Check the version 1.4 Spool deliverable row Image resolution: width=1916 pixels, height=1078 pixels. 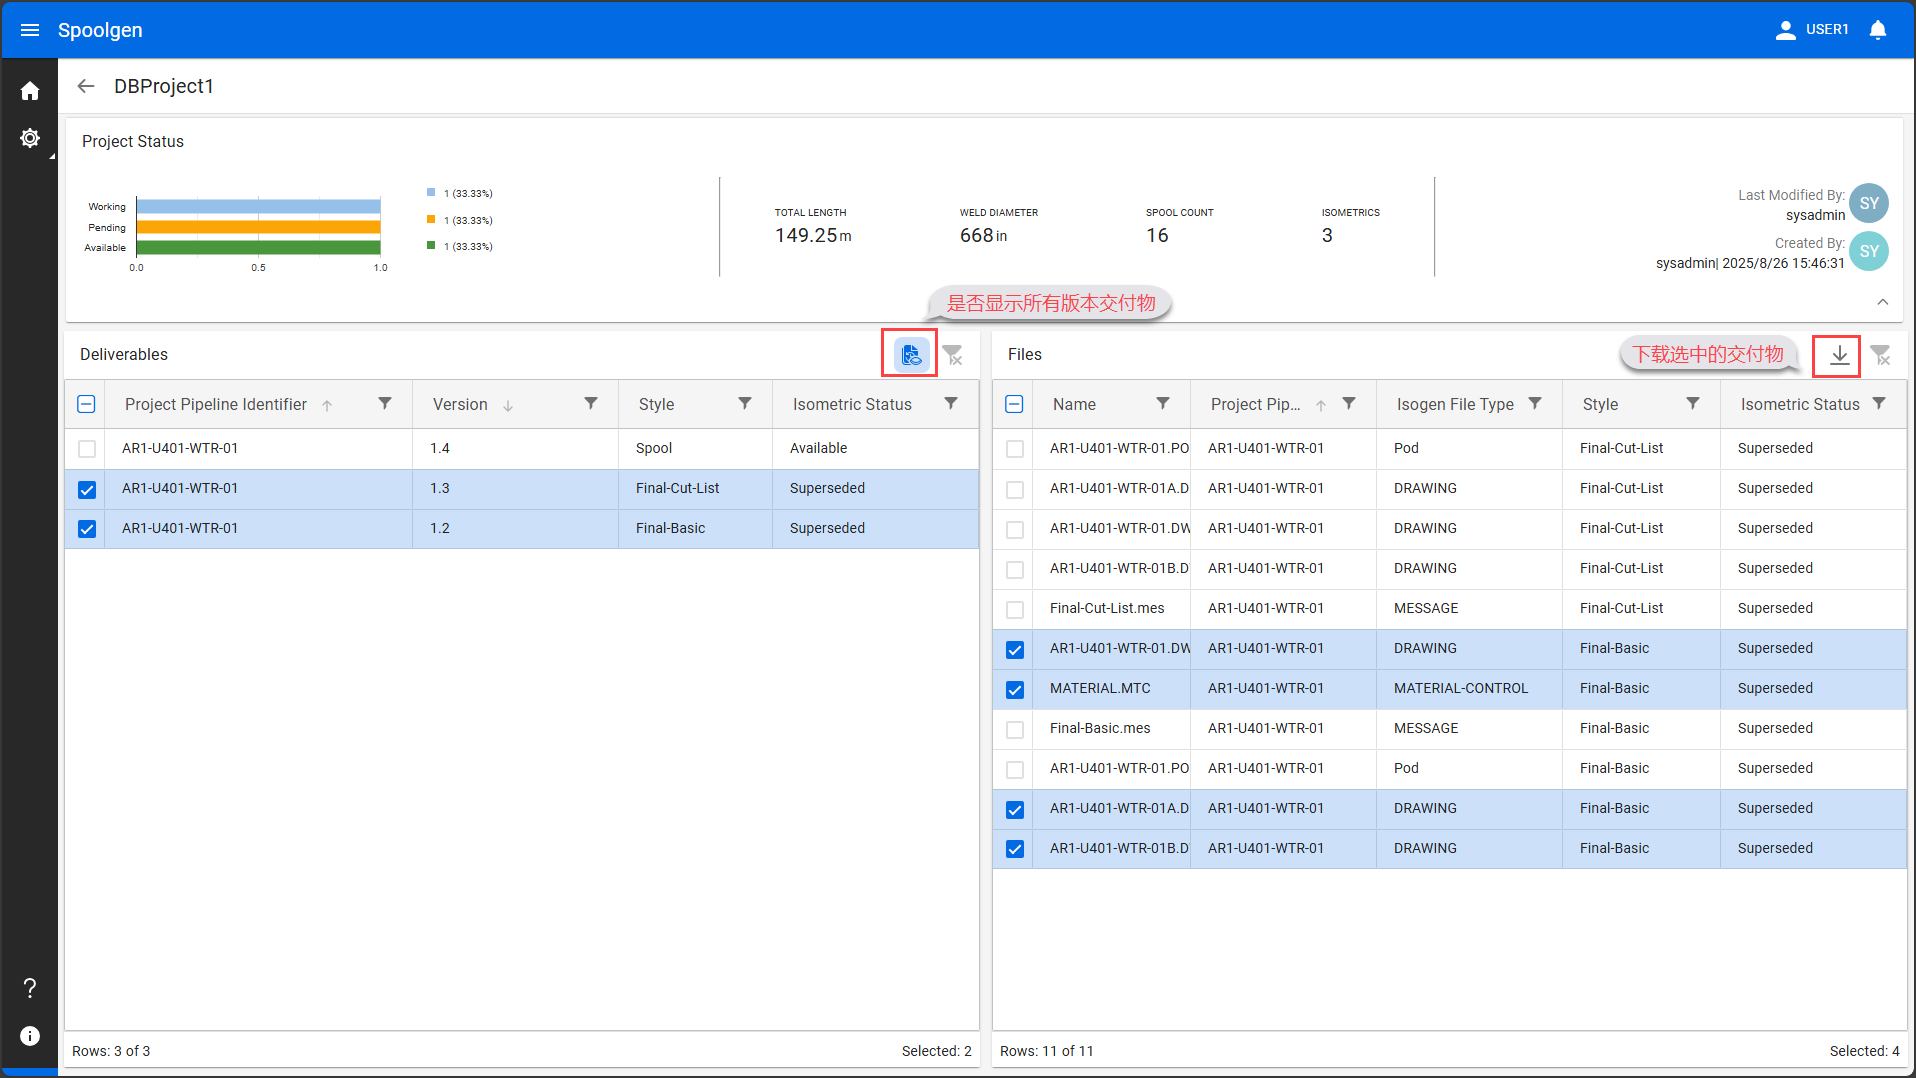tap(87, 449)
